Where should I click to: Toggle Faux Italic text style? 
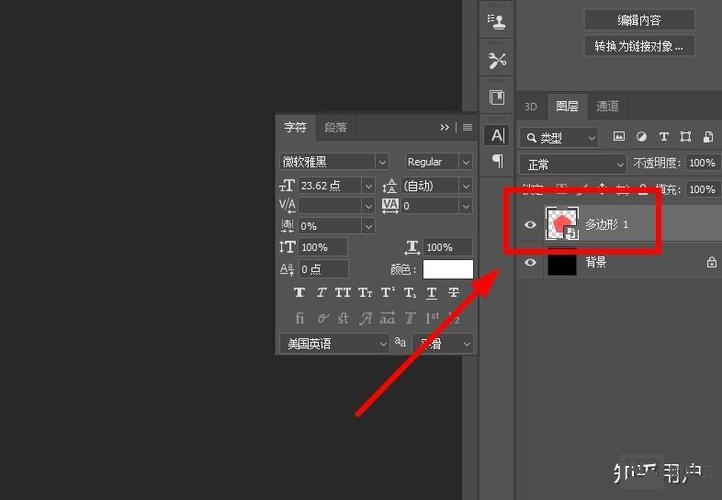point(321,292)
